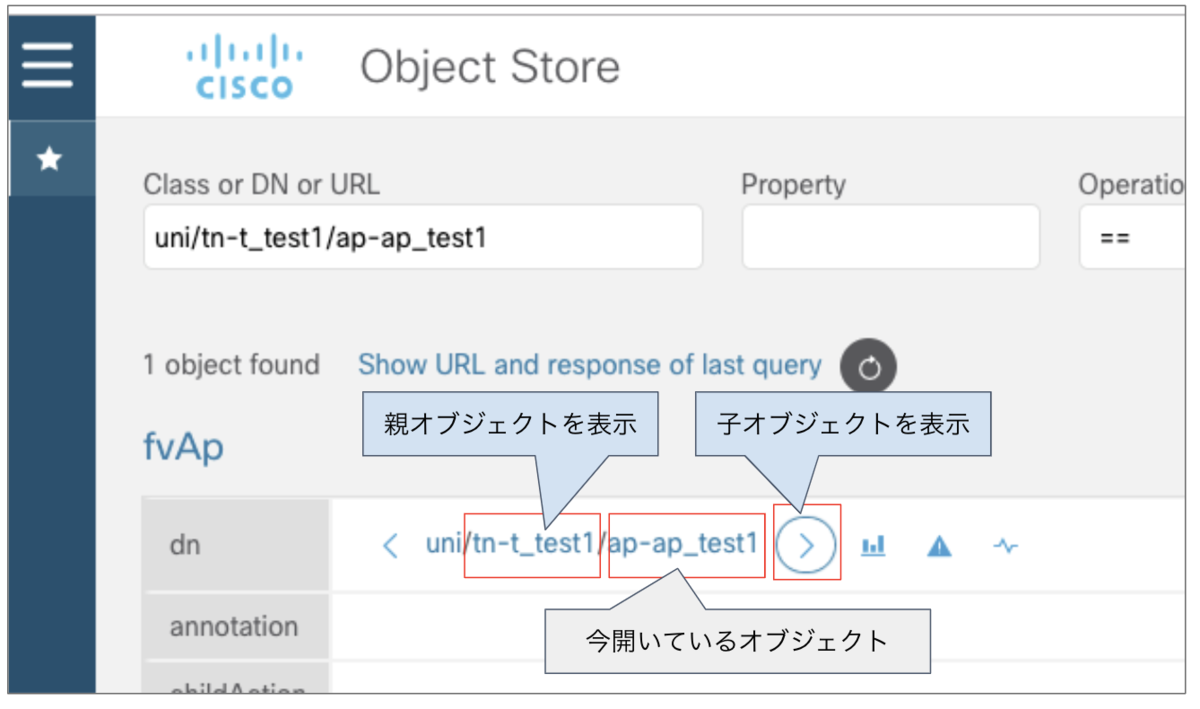Click the Property input field
Image resolution: width=1200 pixels, height=709 pixels.
[x=890, y=238]
